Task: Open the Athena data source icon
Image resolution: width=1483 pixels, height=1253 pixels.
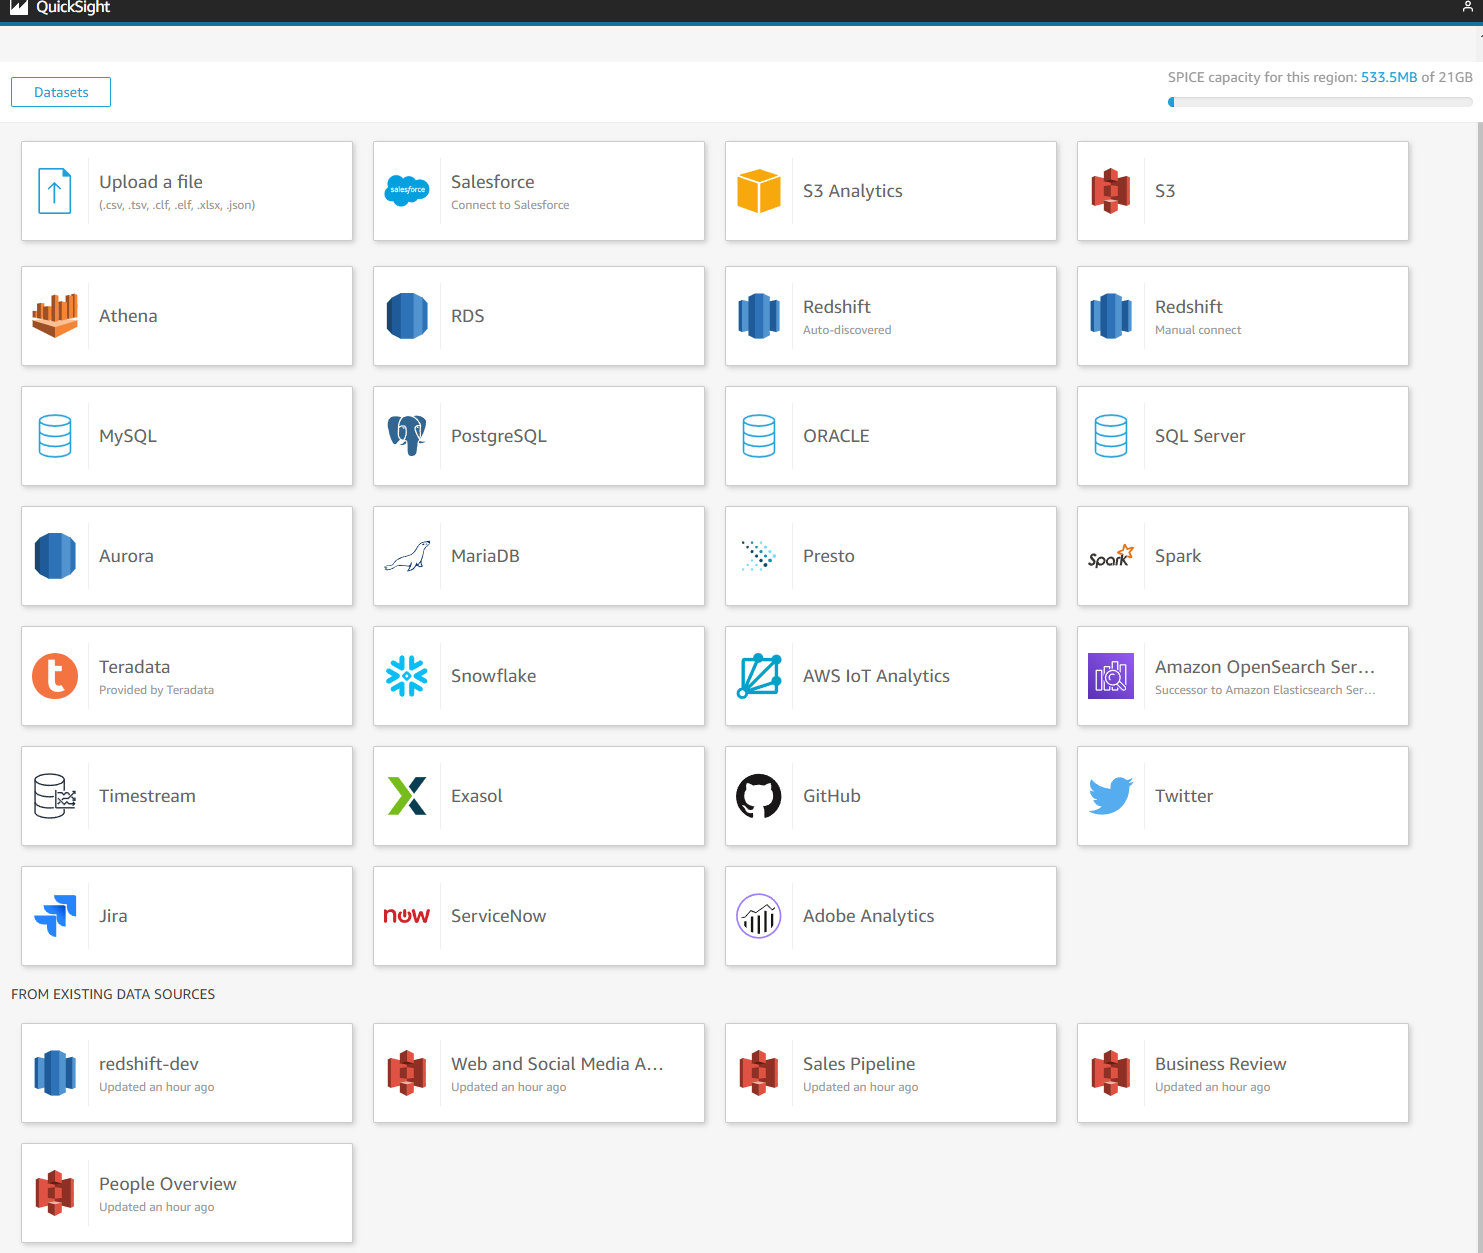Action: (x=55, y=316)
